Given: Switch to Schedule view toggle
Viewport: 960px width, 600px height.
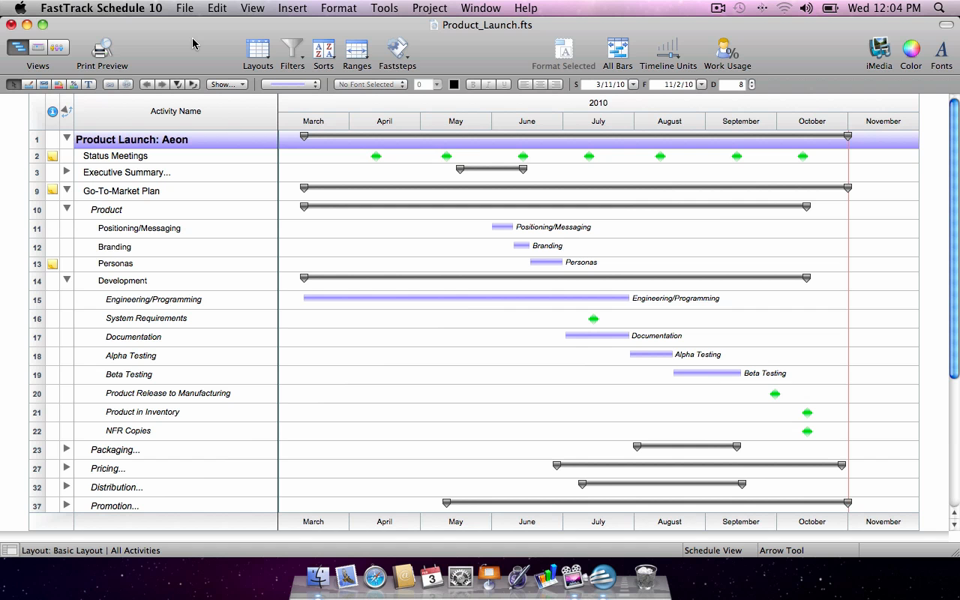Looking at the screenshot, I should click(18, 47).
